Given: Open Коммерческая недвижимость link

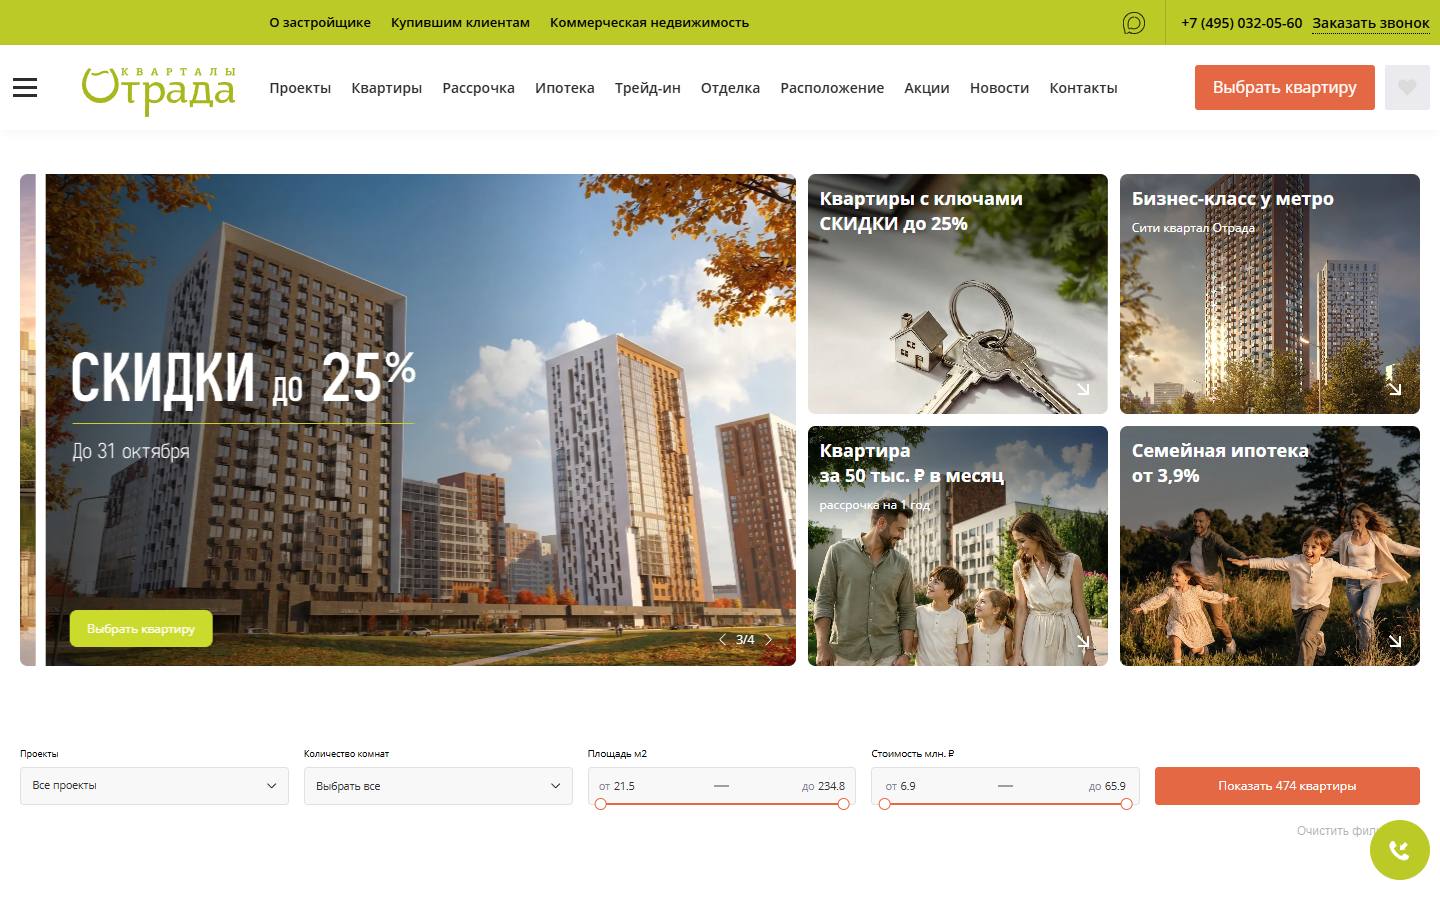Looking at the screenshot, I should click(649, 22).
